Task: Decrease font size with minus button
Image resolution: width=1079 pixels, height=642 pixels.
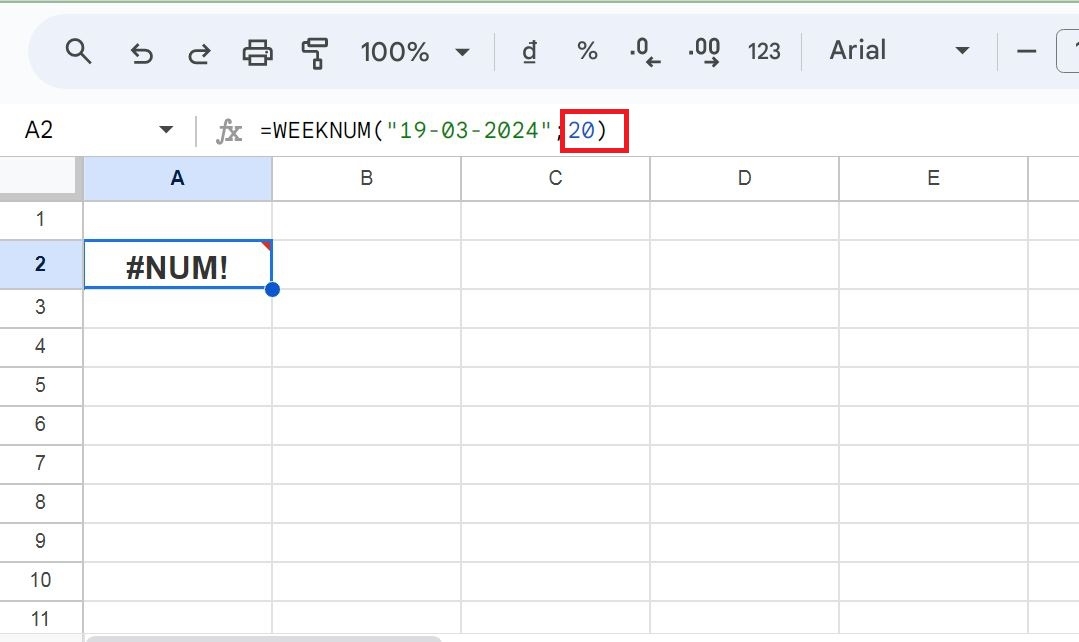Action: 1026,51
